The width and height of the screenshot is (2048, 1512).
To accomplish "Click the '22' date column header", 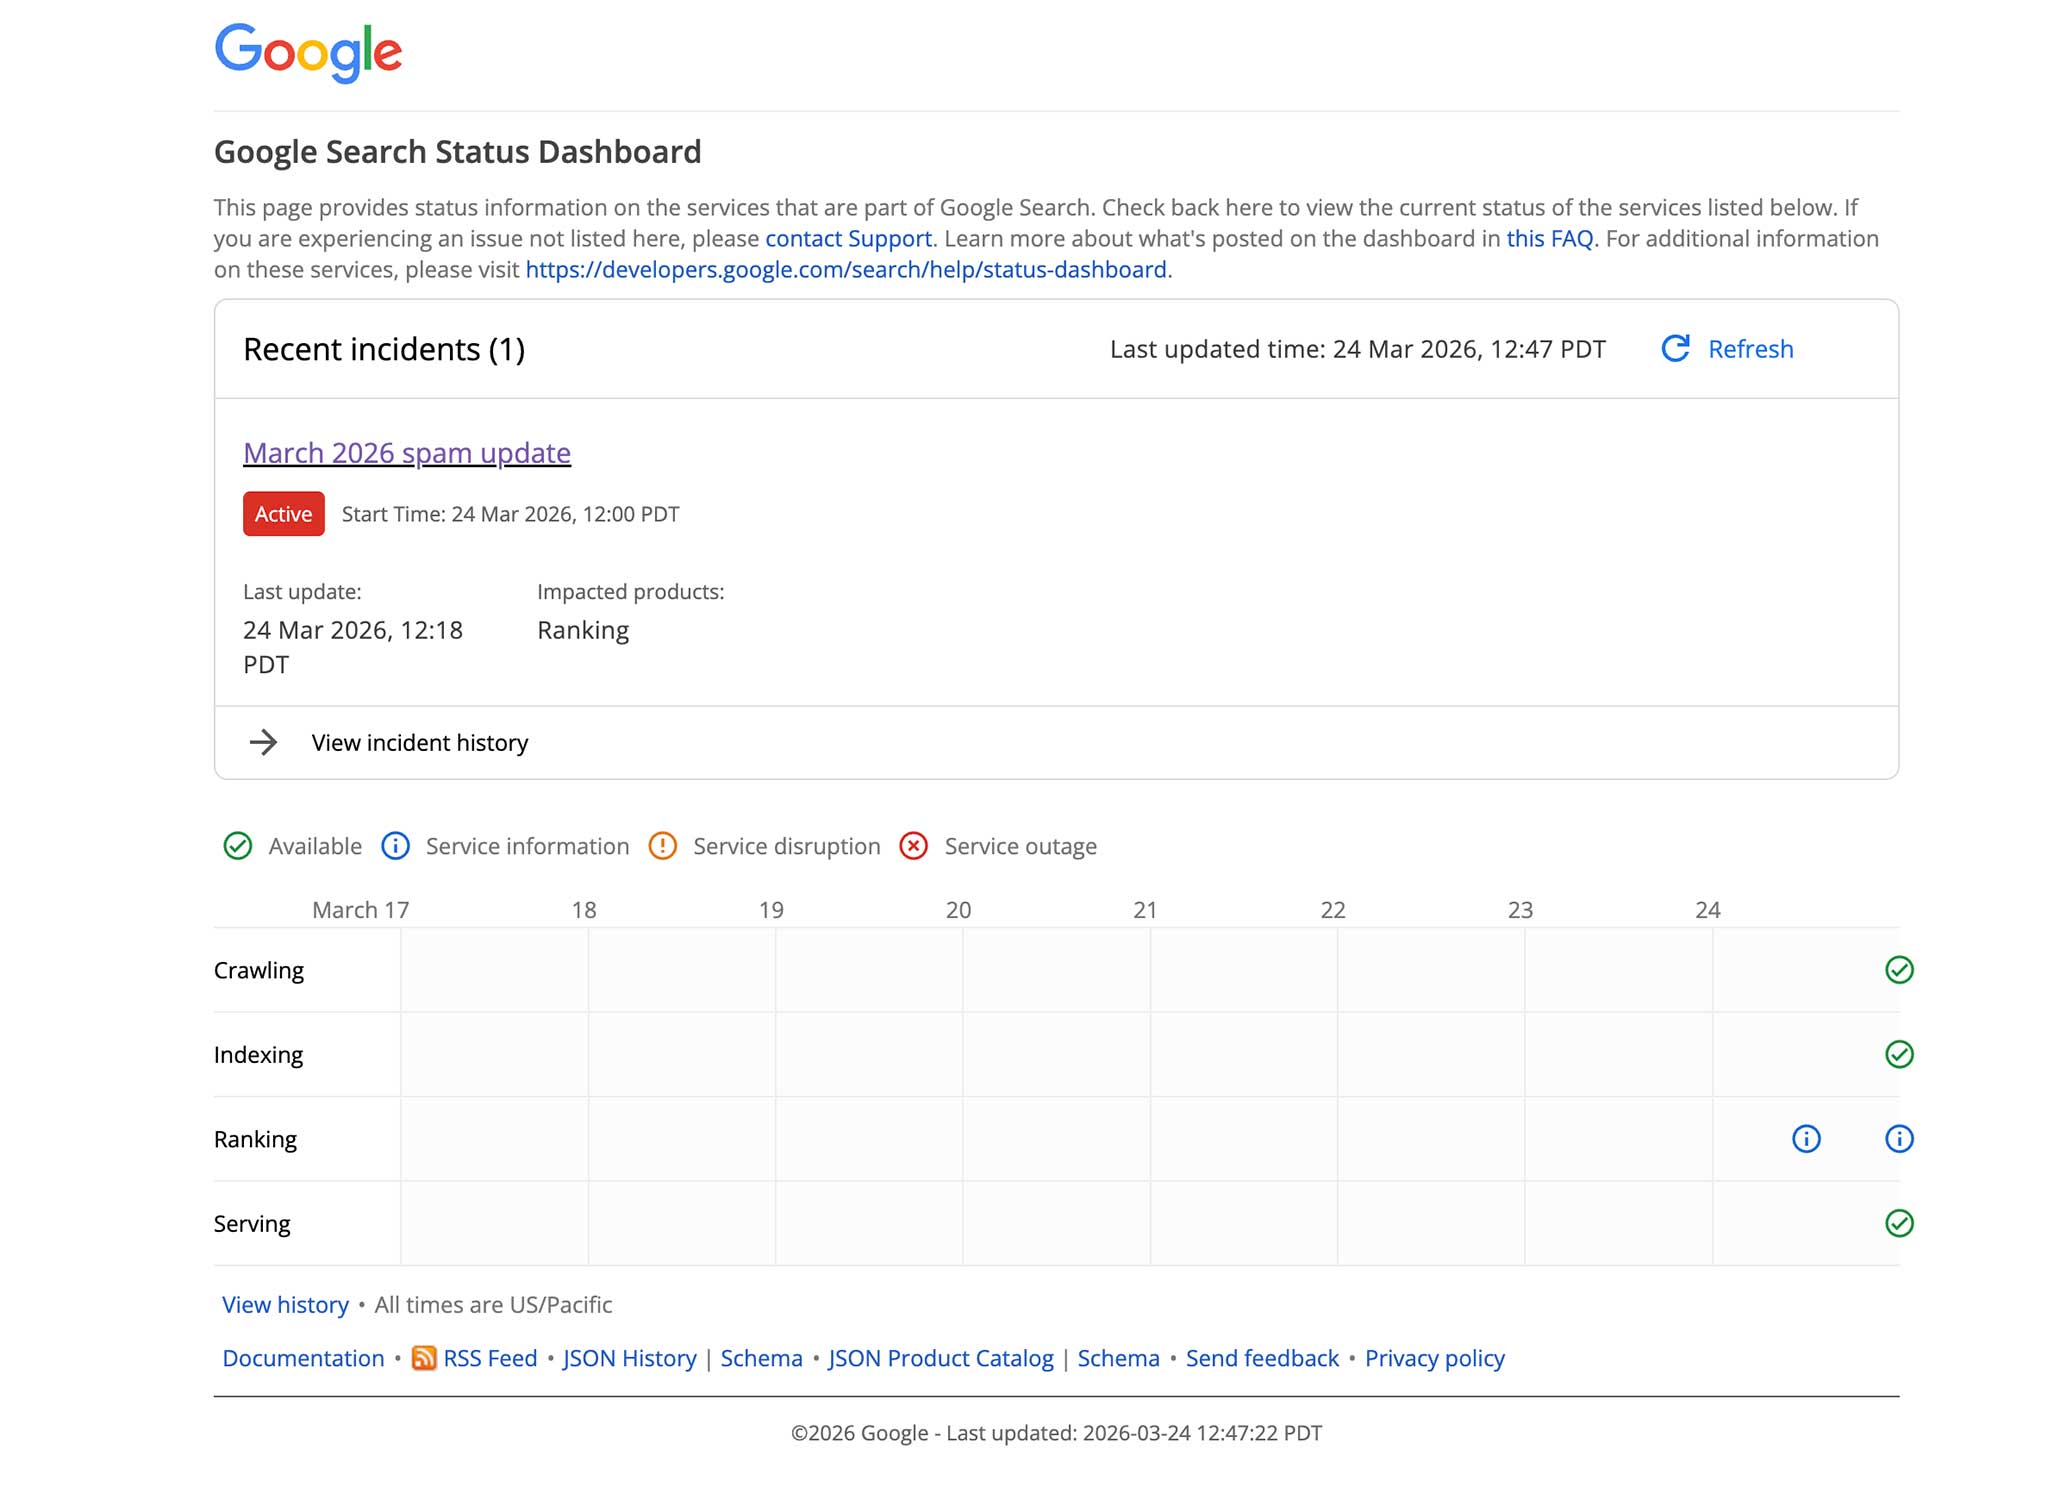I will (x=1332, y=910).
